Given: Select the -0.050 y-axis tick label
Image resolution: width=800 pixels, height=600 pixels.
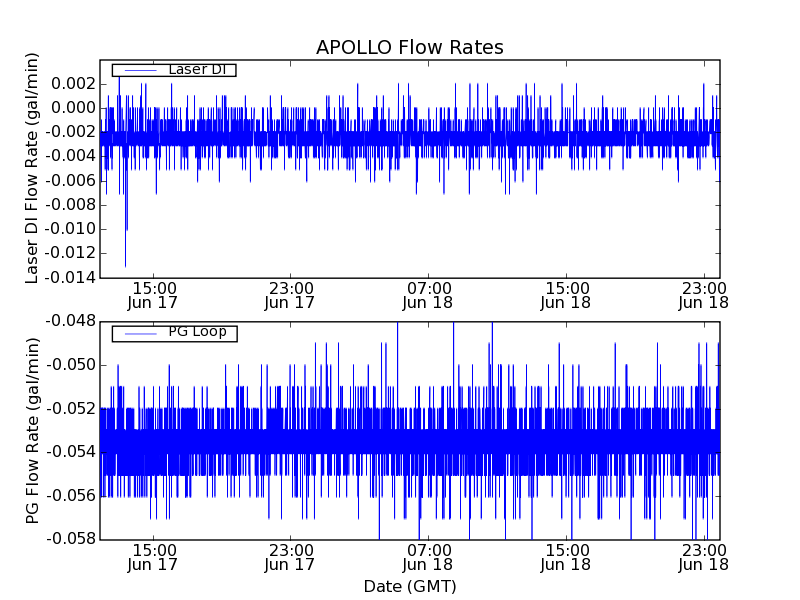Looking at the screenshot, I should tap(71, 365).
